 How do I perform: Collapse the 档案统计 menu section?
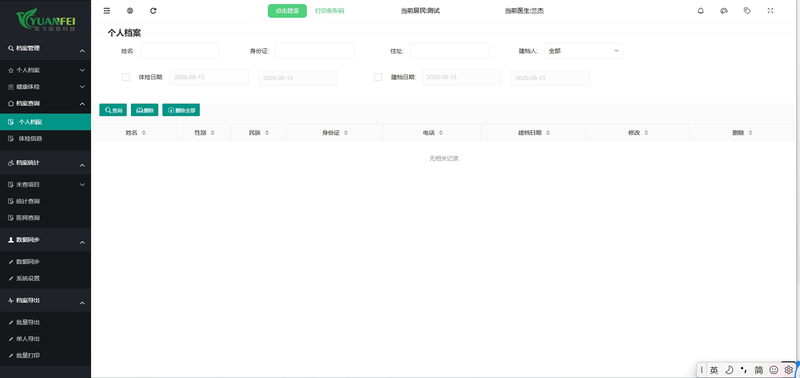click(82, 165)
